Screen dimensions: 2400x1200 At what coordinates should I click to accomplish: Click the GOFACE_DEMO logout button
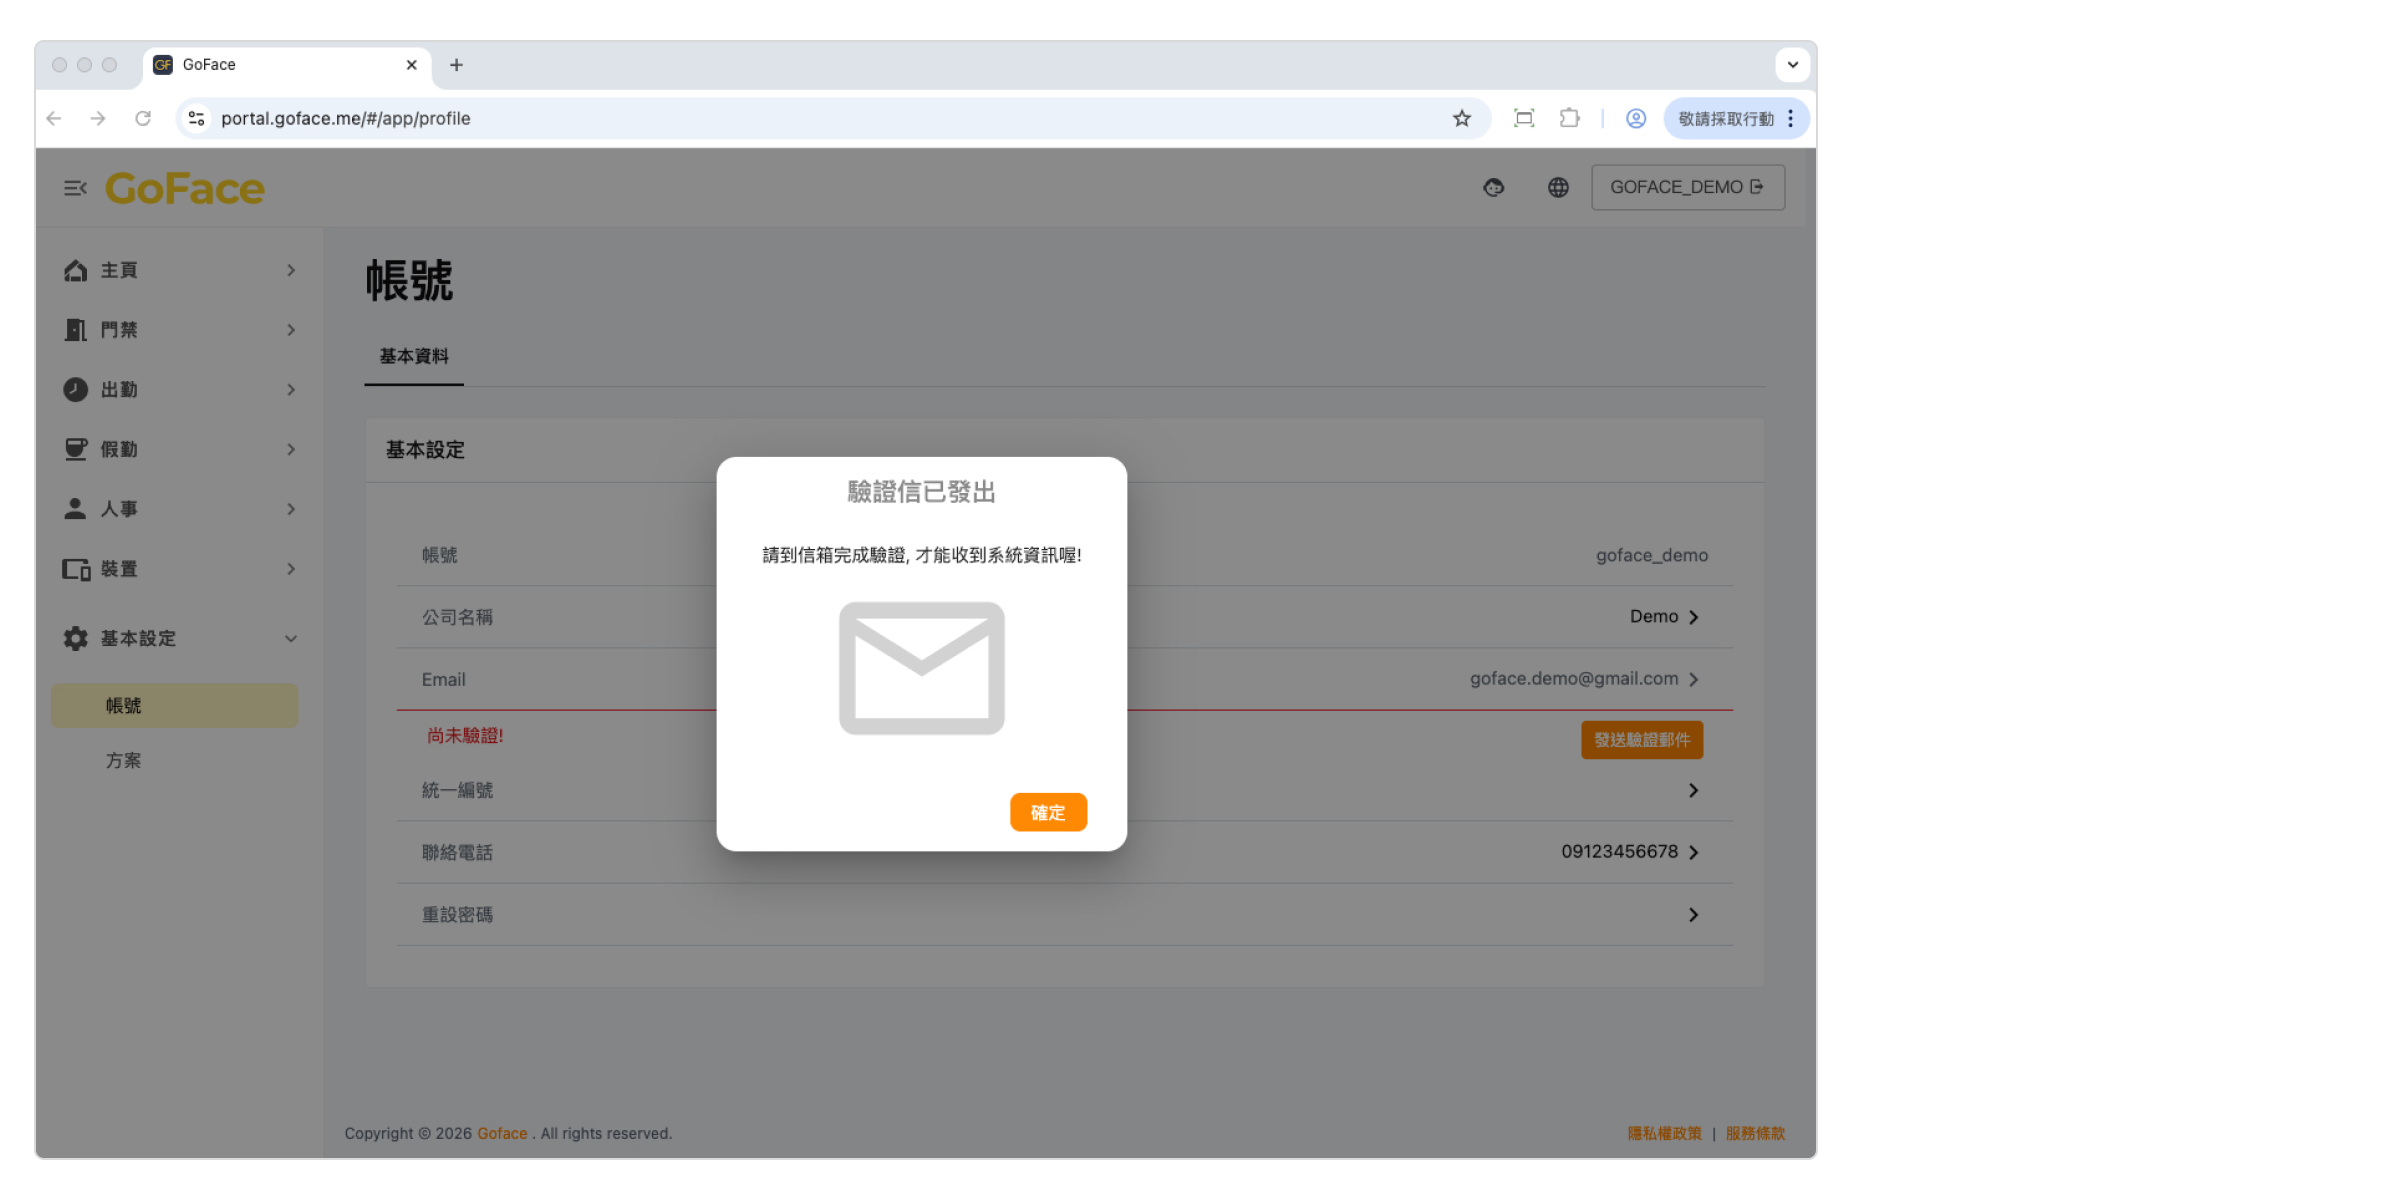[1687, 188]
